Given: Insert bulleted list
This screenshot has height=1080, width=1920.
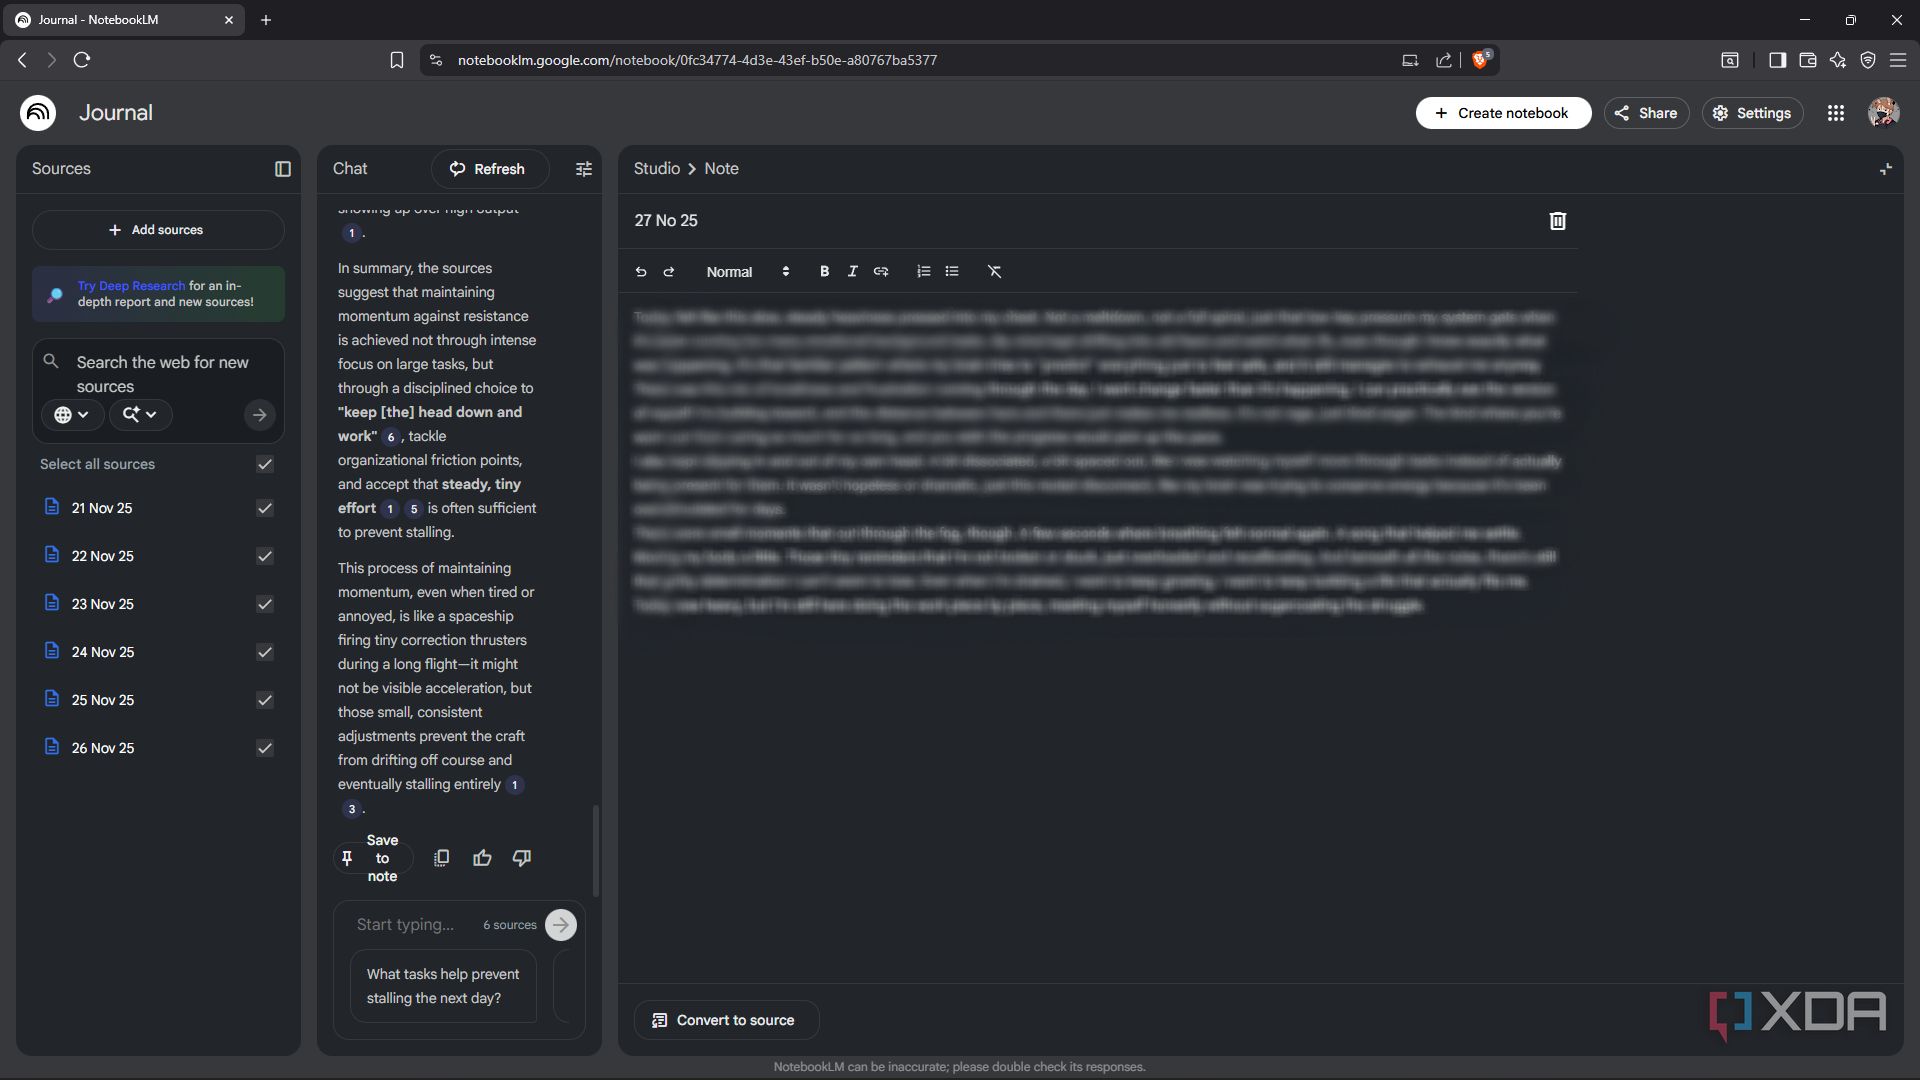Looking at the screenshot, I should click(x=952, y=272).
